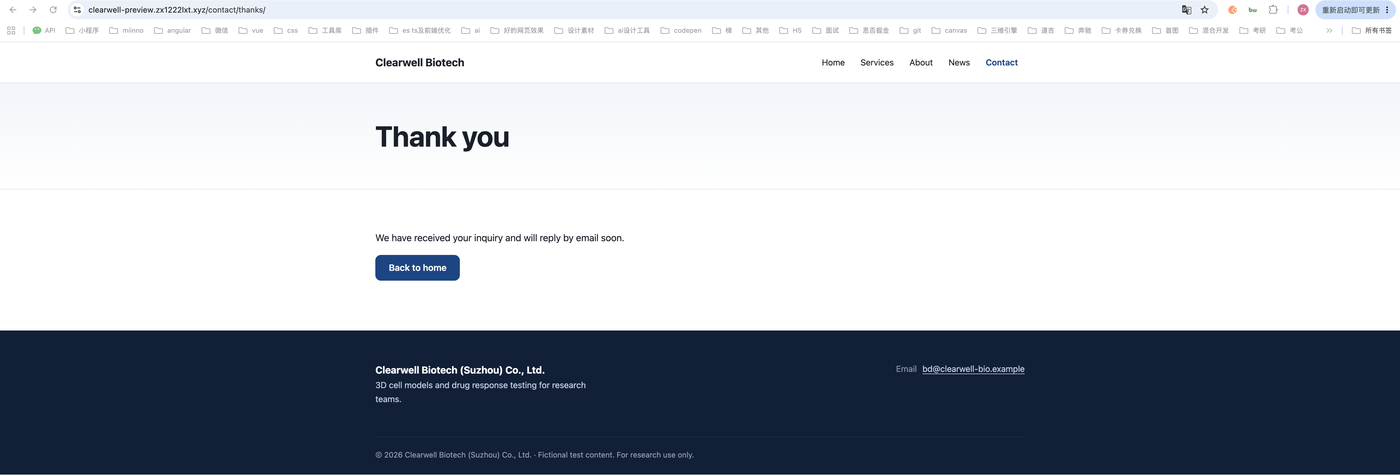The height and width of the screenshot is (476, 1400).
Task: Open the green 'bw' extension
Action: [x=1252, y=10]
